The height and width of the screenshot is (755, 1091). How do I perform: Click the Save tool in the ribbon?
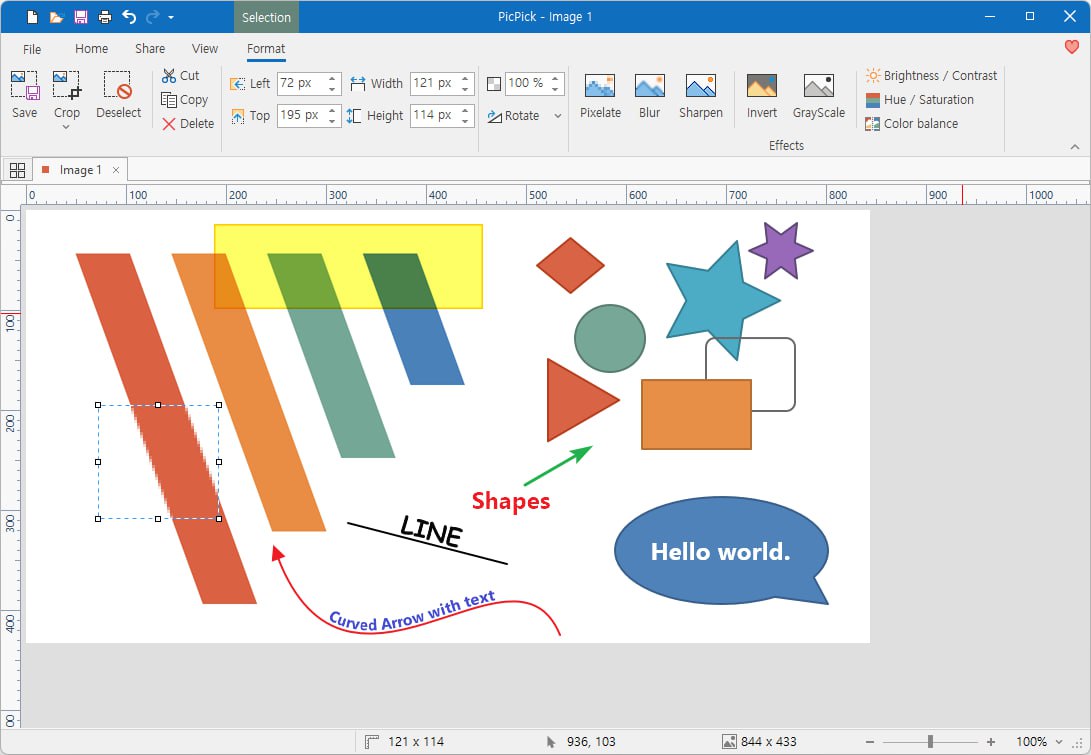coord(23,95)
